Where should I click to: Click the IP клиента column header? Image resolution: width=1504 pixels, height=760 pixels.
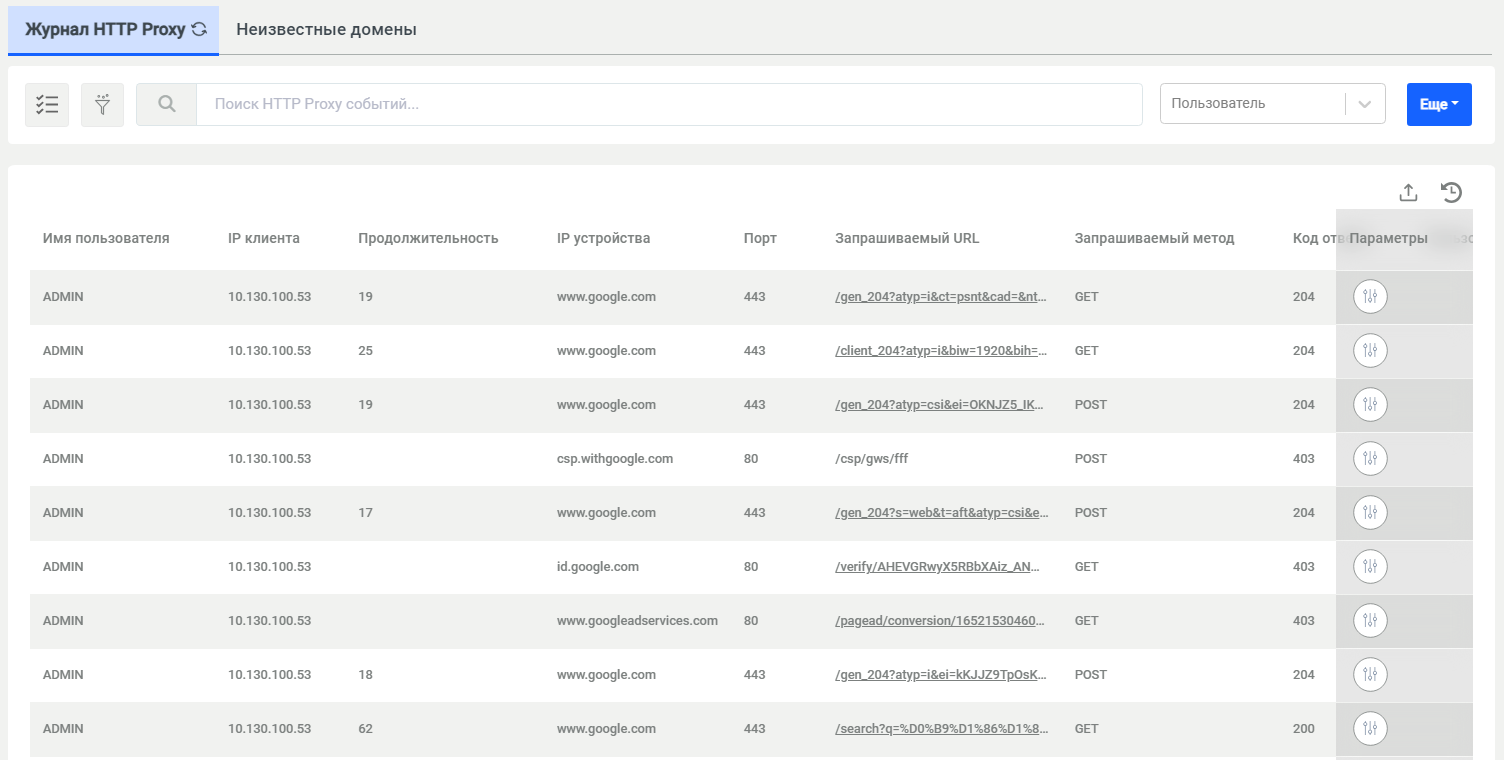(x=264, y=238)
